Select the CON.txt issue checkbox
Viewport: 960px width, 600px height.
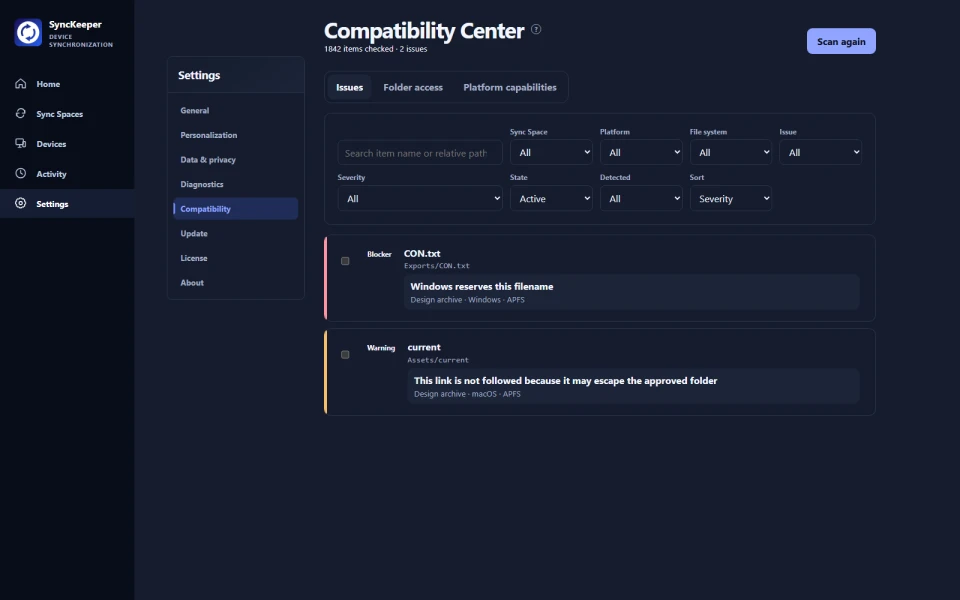(345, 261)
